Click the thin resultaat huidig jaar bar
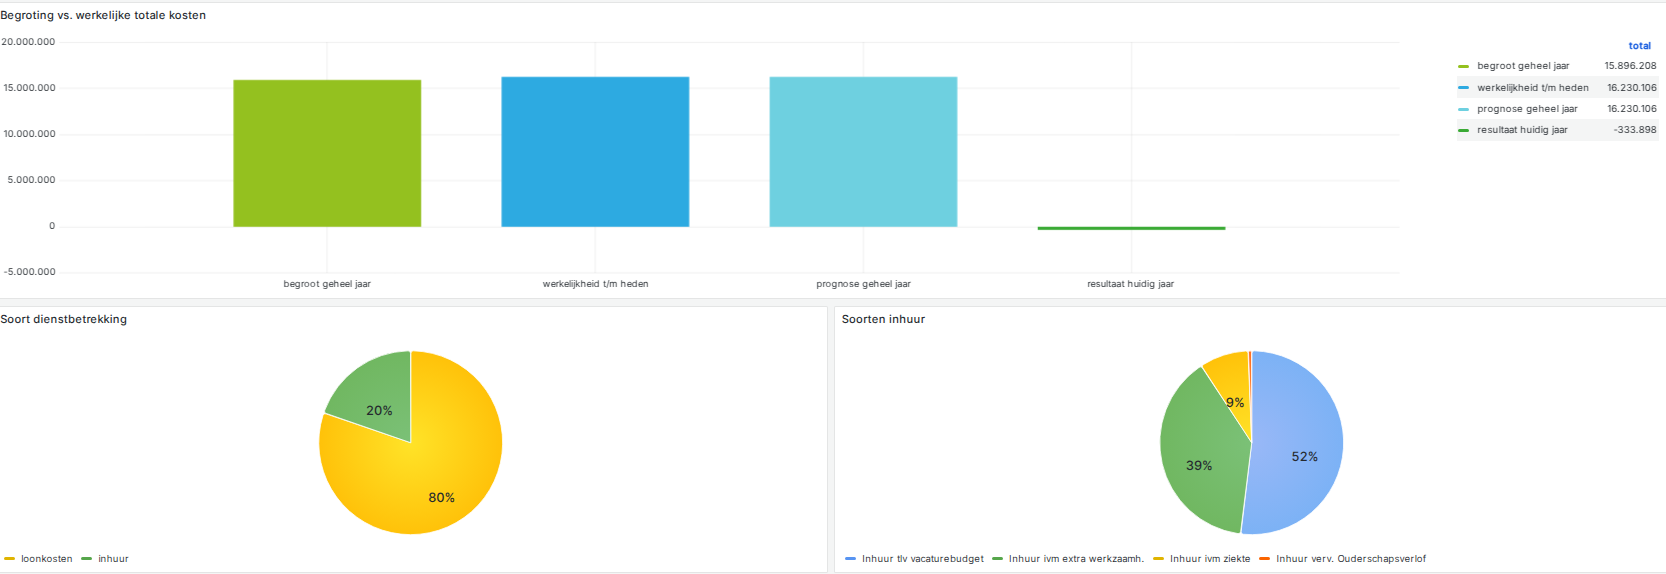This screenshot has height=574, width=1666. pos(1131,228)
